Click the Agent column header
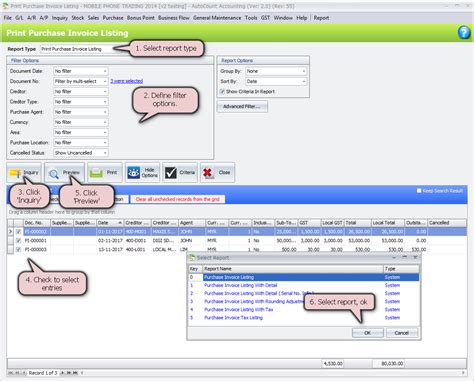 click(x=192, y=223)
